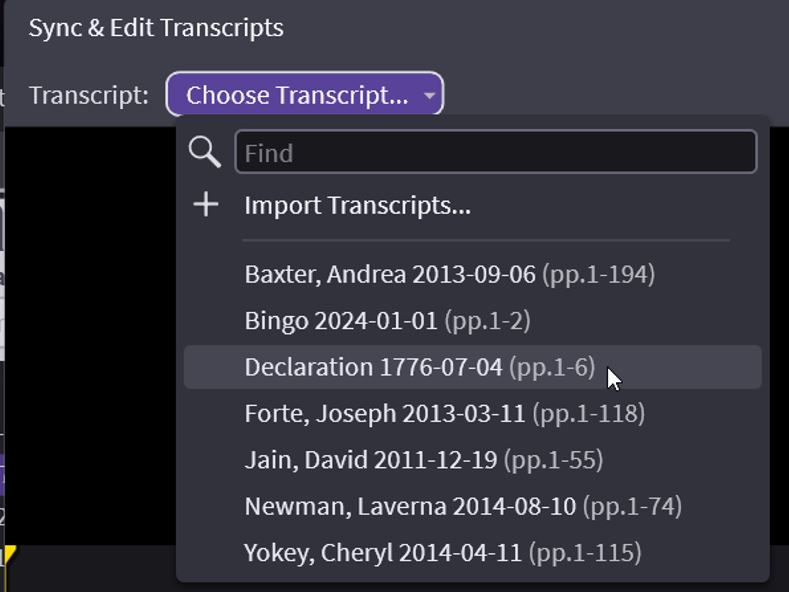The width and height of the screenshot is (789, 592).
Task: Select the Bingo 2024-01-01 transcript
Action: pyautogui.click(x=341, y=321)
